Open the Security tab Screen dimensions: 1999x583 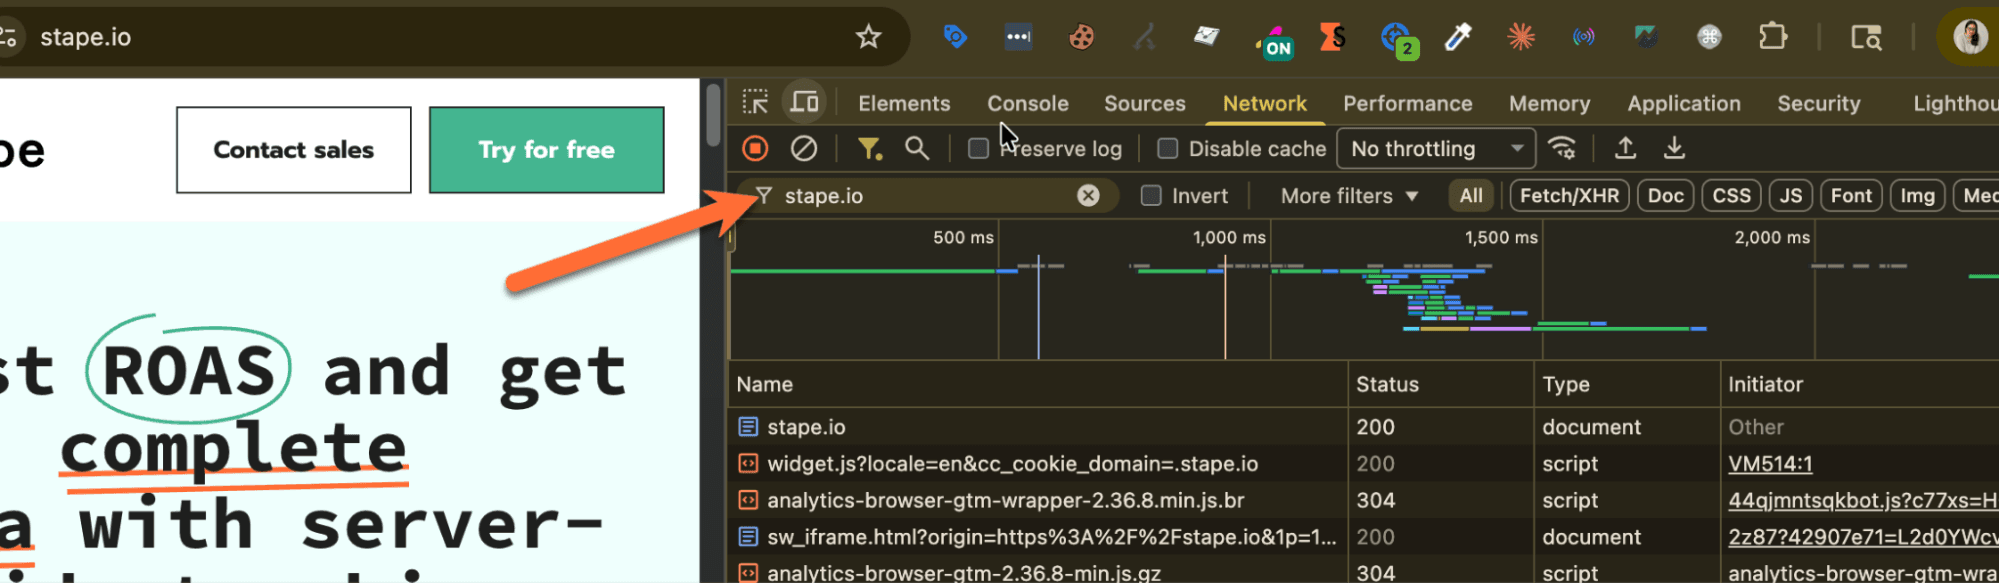click(1818, 103)
